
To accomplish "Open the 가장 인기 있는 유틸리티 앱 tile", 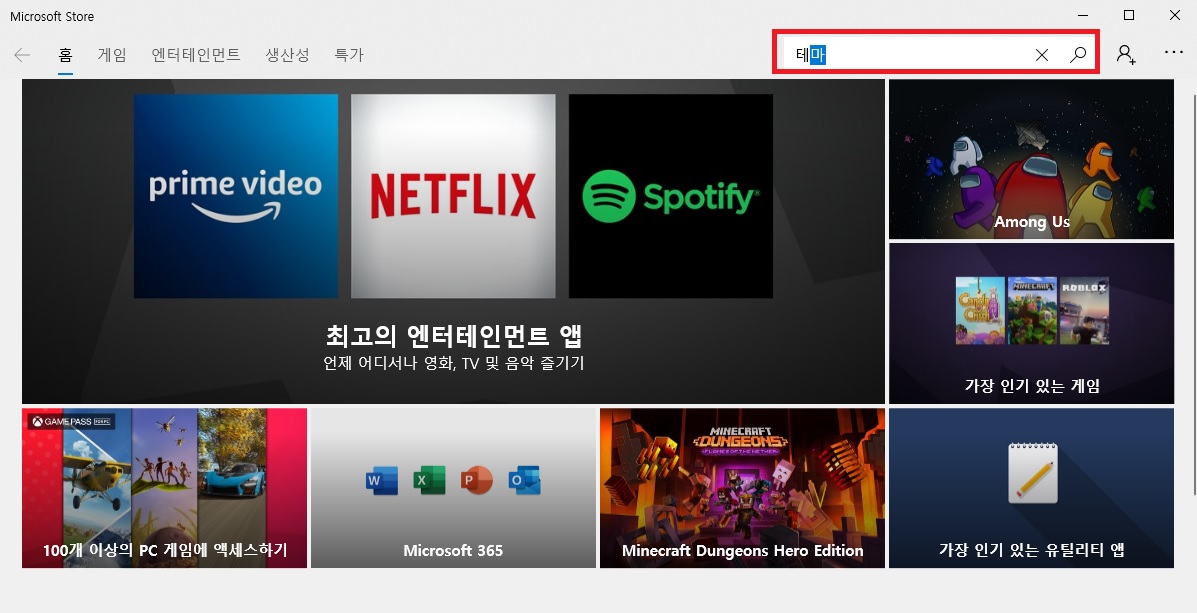I will [1031, 488].
